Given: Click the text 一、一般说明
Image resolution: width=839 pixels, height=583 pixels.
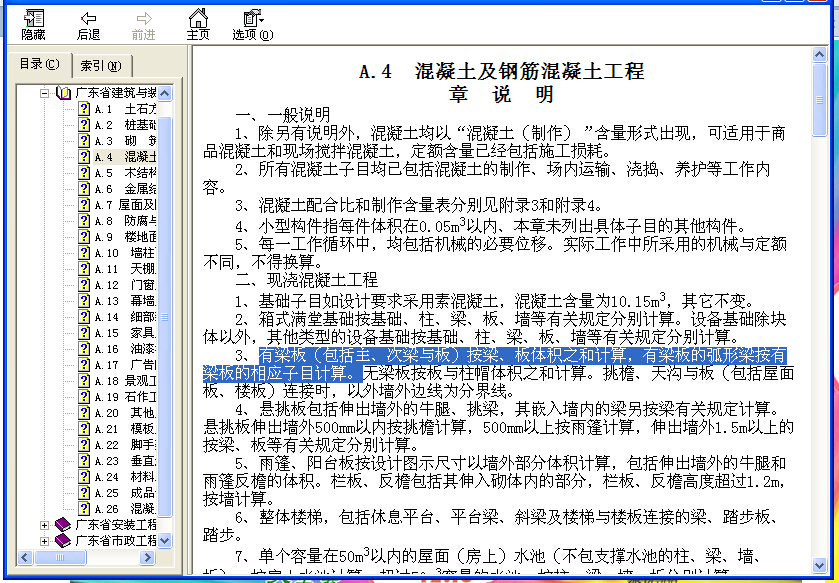Looking at the screenshot, I should 283,114.
